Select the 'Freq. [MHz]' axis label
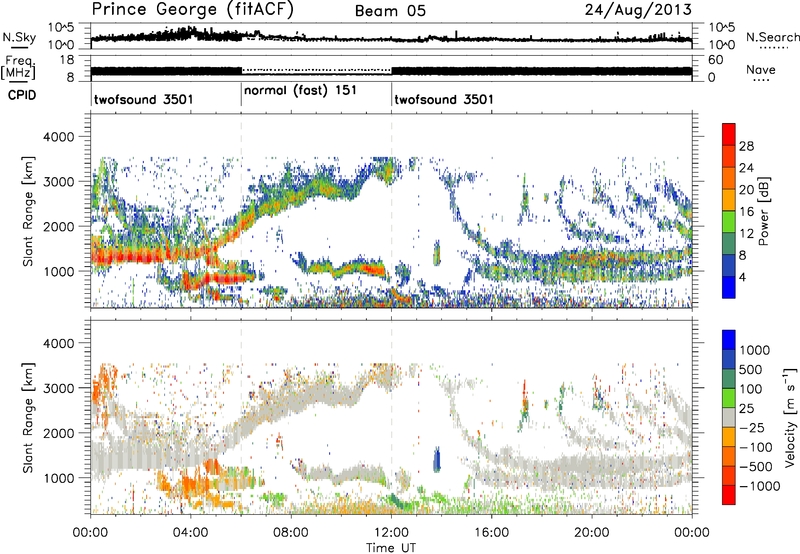Screen dimensions: 800x554 (18, 68)
